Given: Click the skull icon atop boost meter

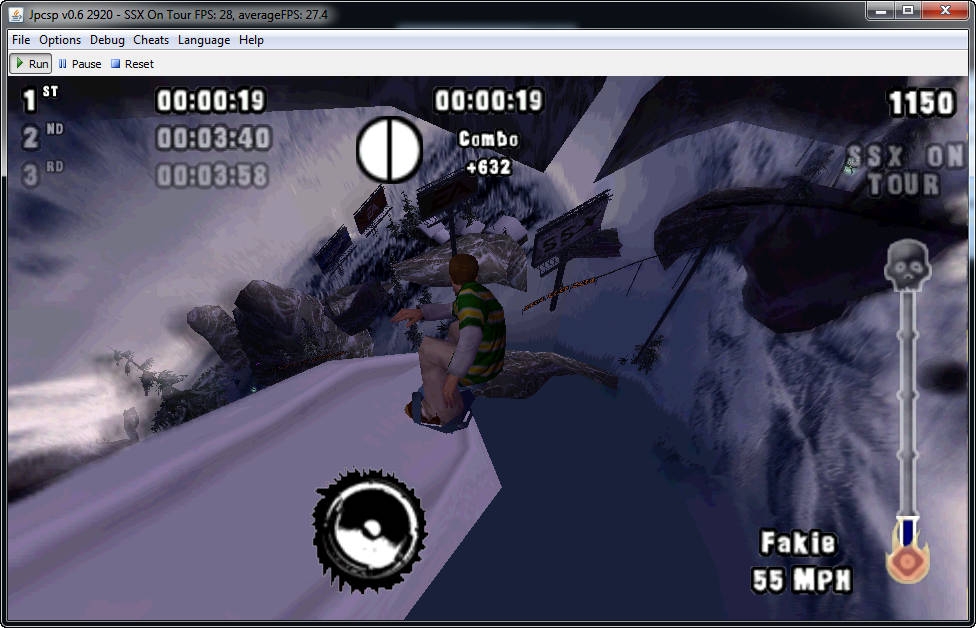Looking at the screenshot, I should (x=908, y=266).
